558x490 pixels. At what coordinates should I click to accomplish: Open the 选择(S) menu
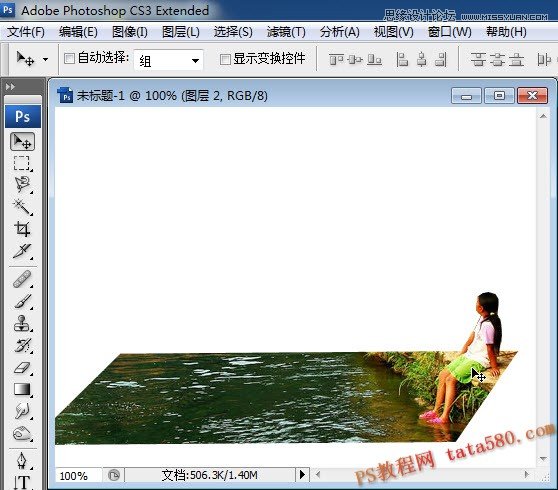coord(233,32)
